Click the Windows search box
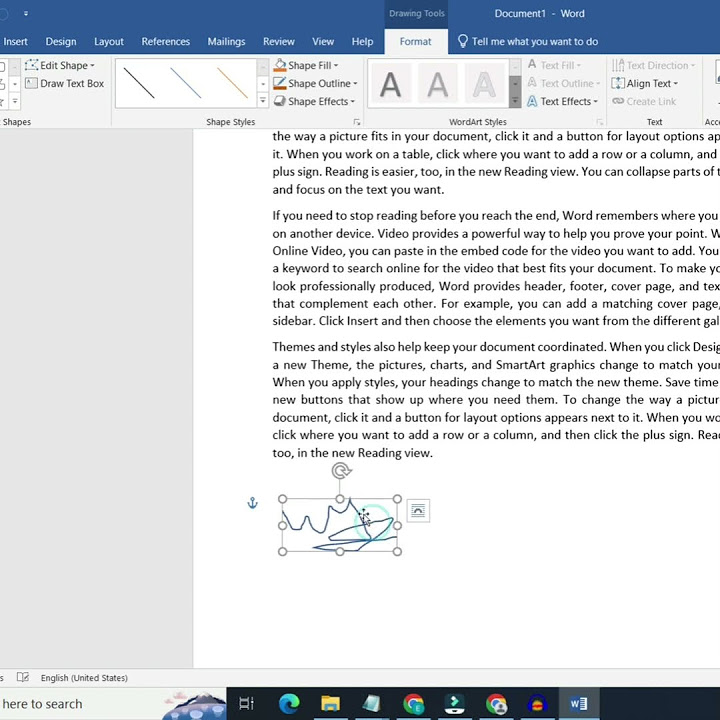The image size is (720, 720). (112, 703)
